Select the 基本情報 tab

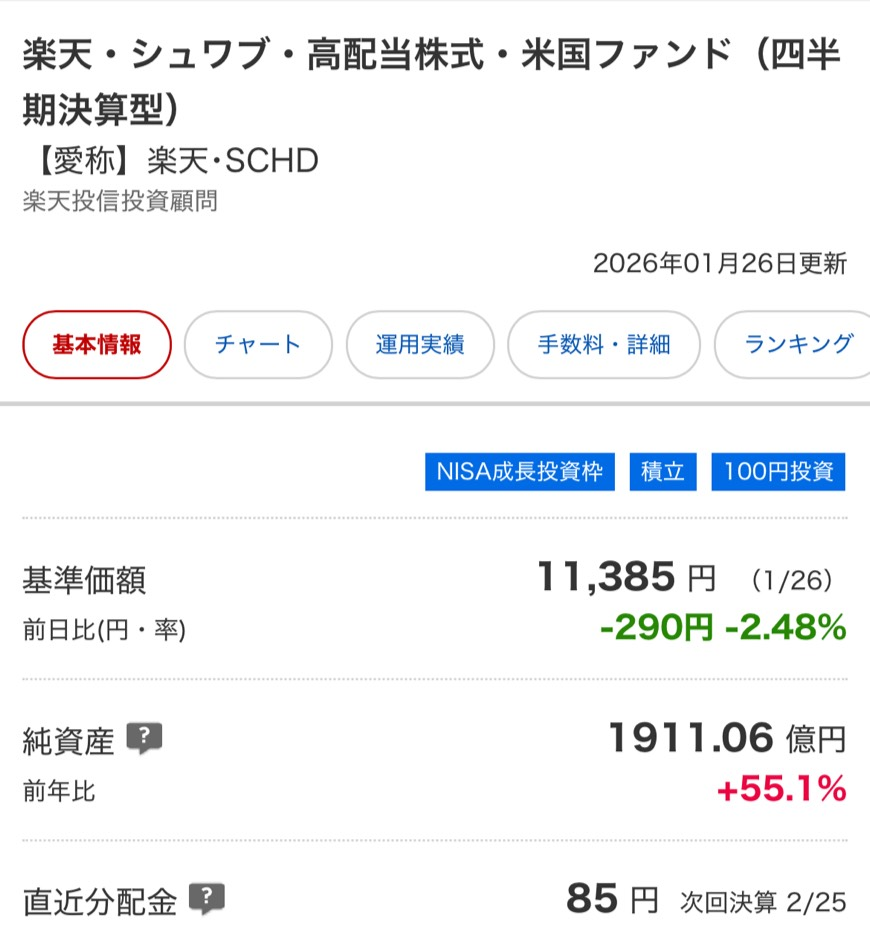pyautogui.click(x=97, y=345)
